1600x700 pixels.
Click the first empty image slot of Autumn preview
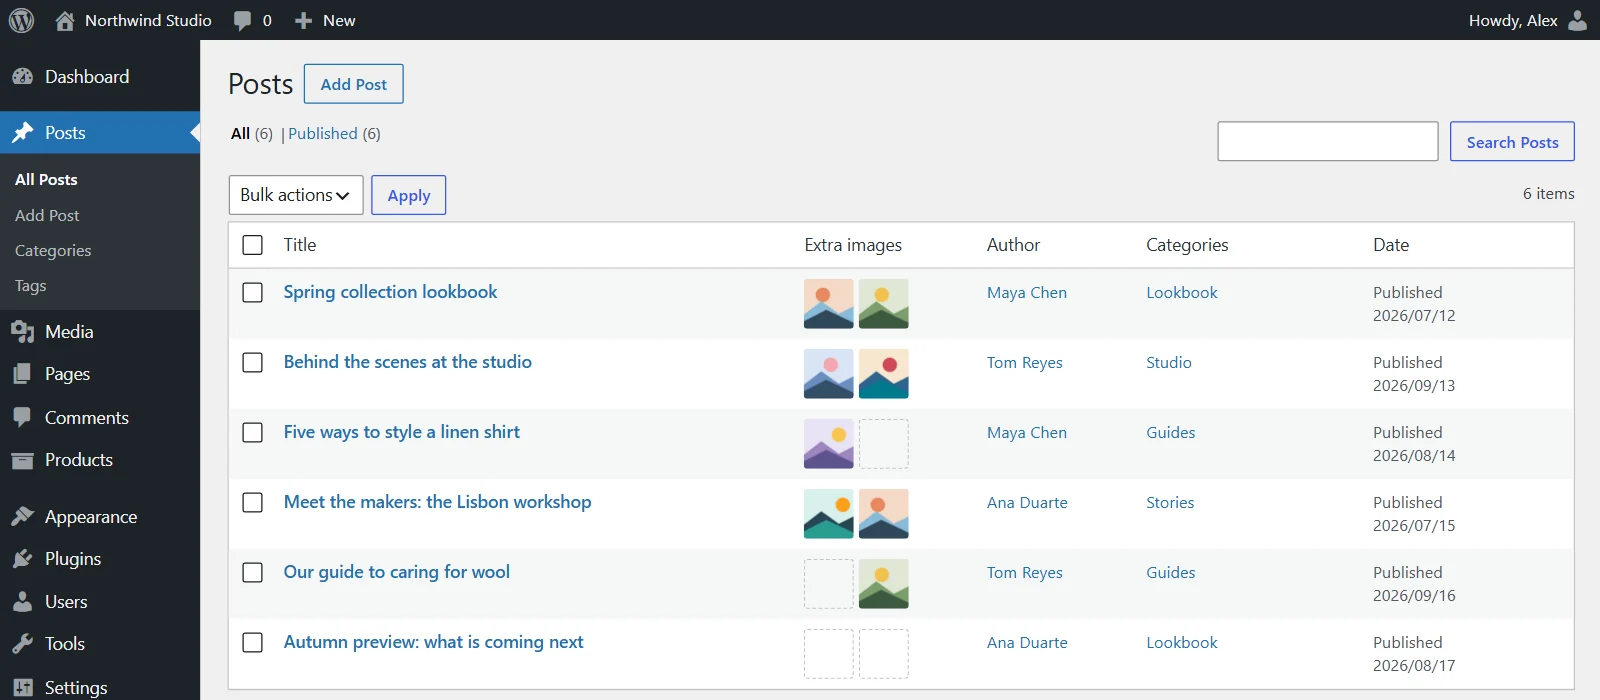click(829, 654)
